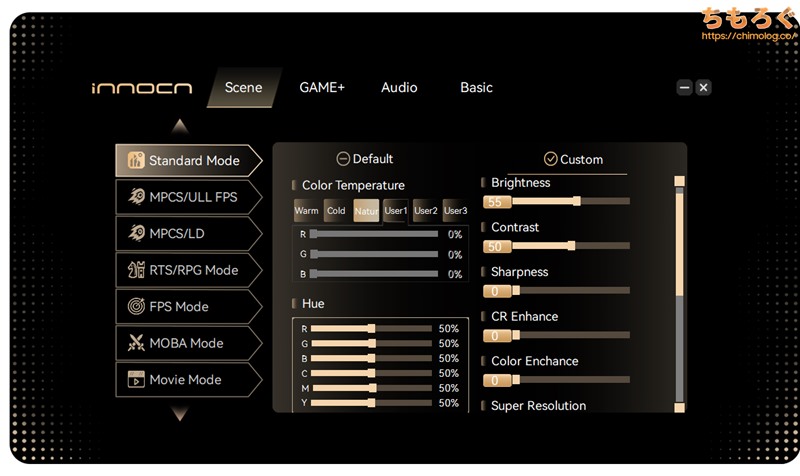The image size is (800, 476).
Task: Choose the MPCS/LD mode icon
Action: (x=134, y=234)
